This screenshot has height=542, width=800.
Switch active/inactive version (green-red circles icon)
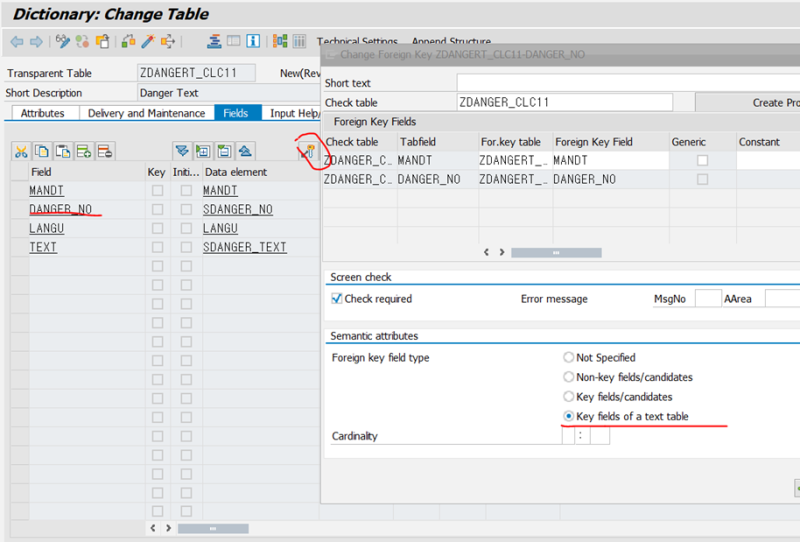click(82, 41)
